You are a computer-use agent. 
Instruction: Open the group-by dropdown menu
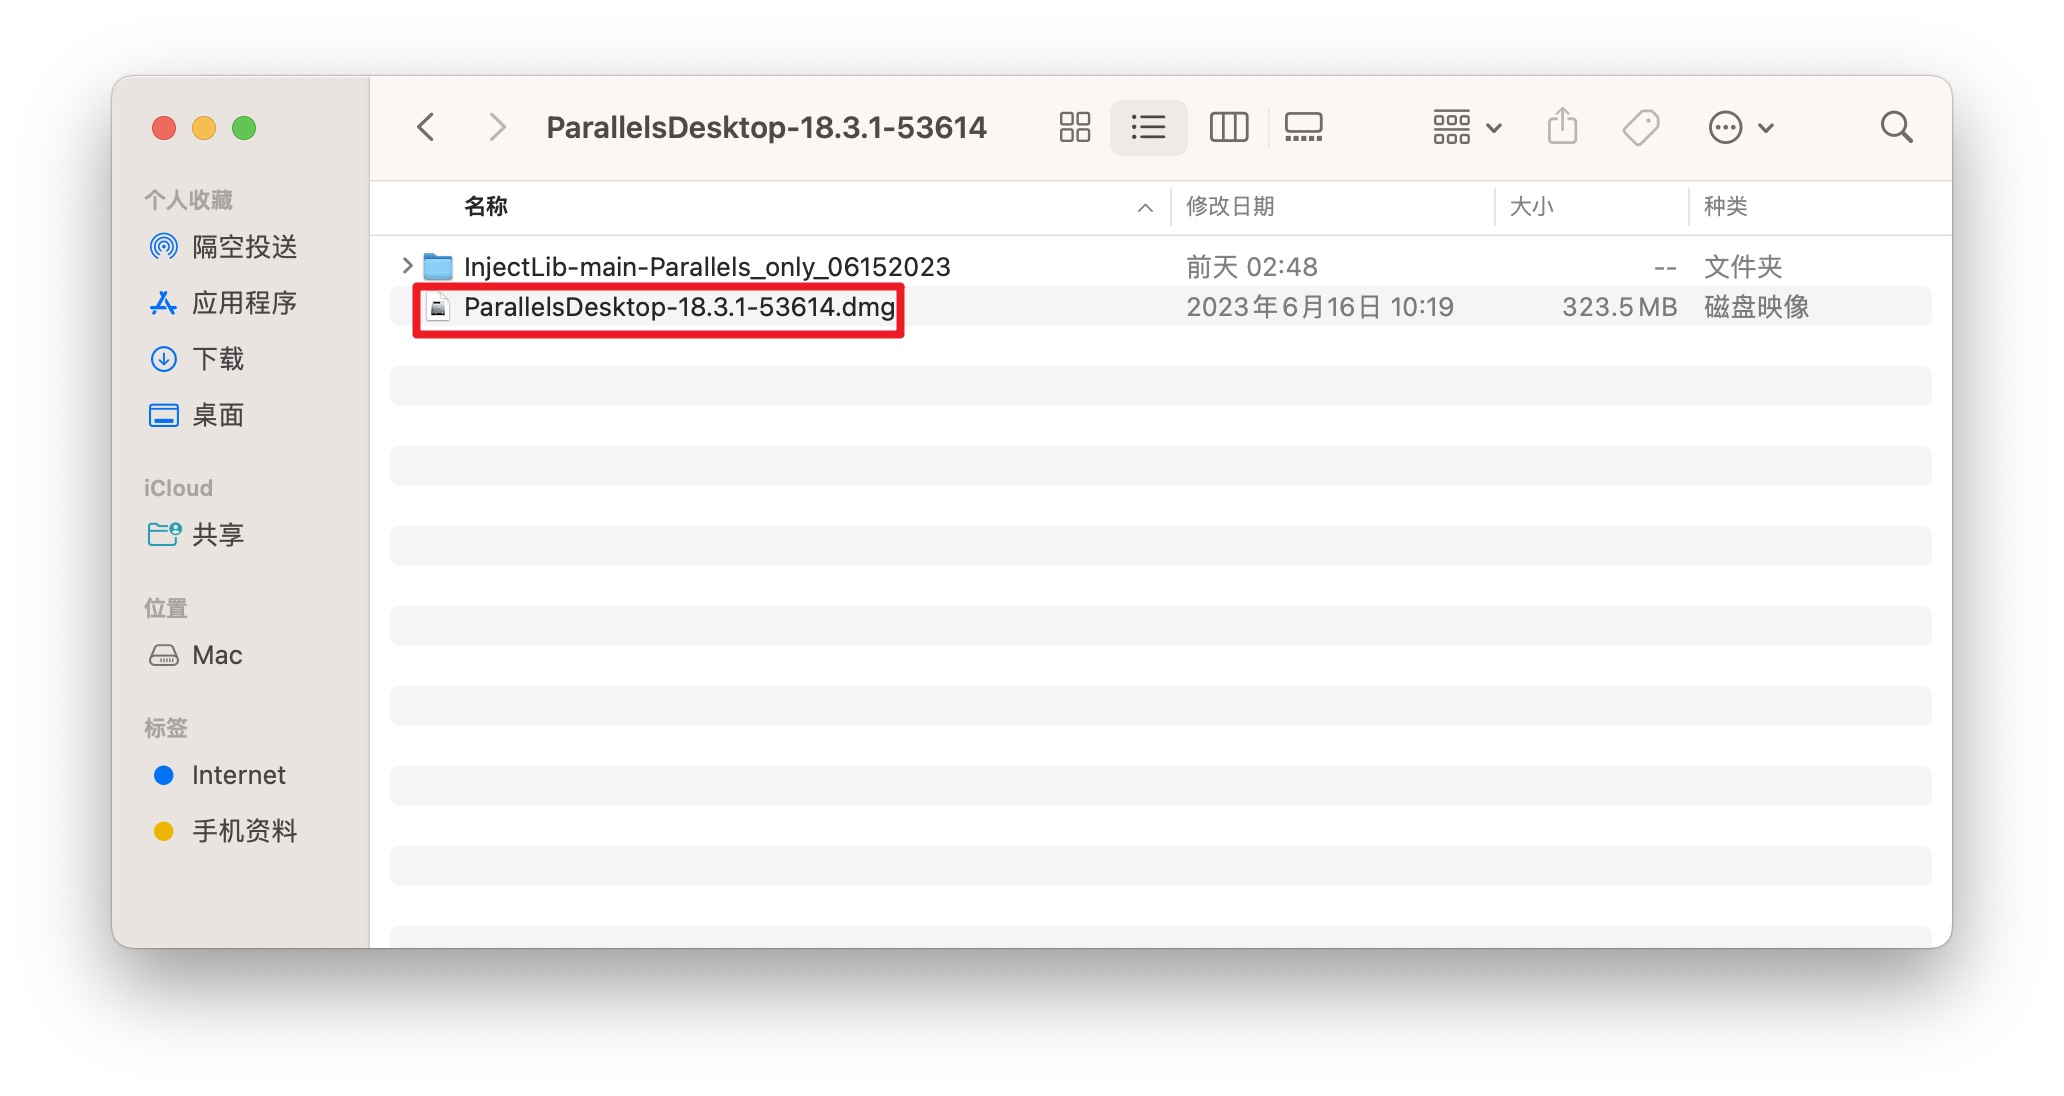(1466, 127)
